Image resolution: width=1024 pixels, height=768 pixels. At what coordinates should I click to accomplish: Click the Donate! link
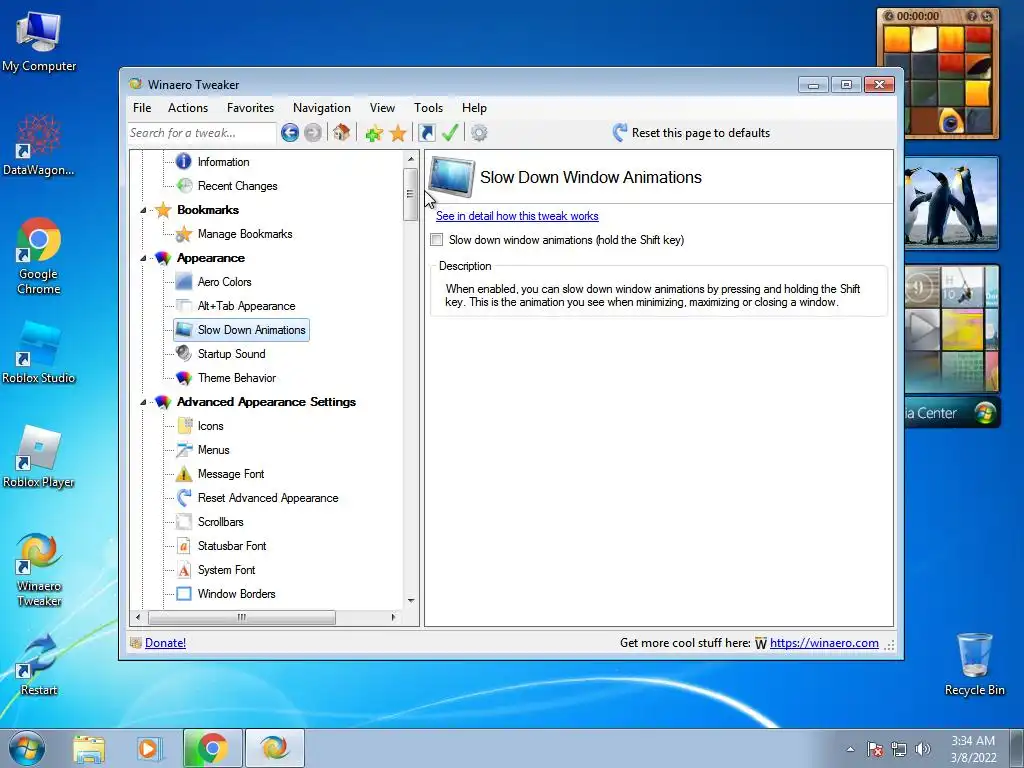pos(165,643)
